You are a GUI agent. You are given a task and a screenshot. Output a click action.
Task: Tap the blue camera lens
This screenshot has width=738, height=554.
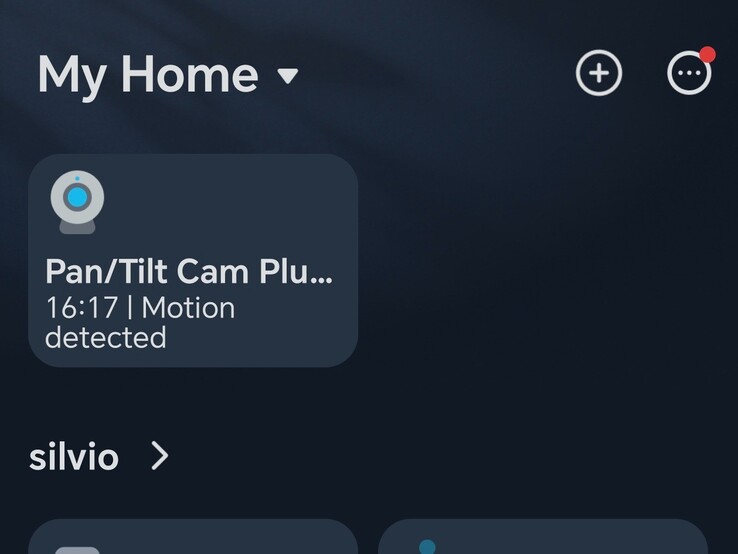(77, 197)
